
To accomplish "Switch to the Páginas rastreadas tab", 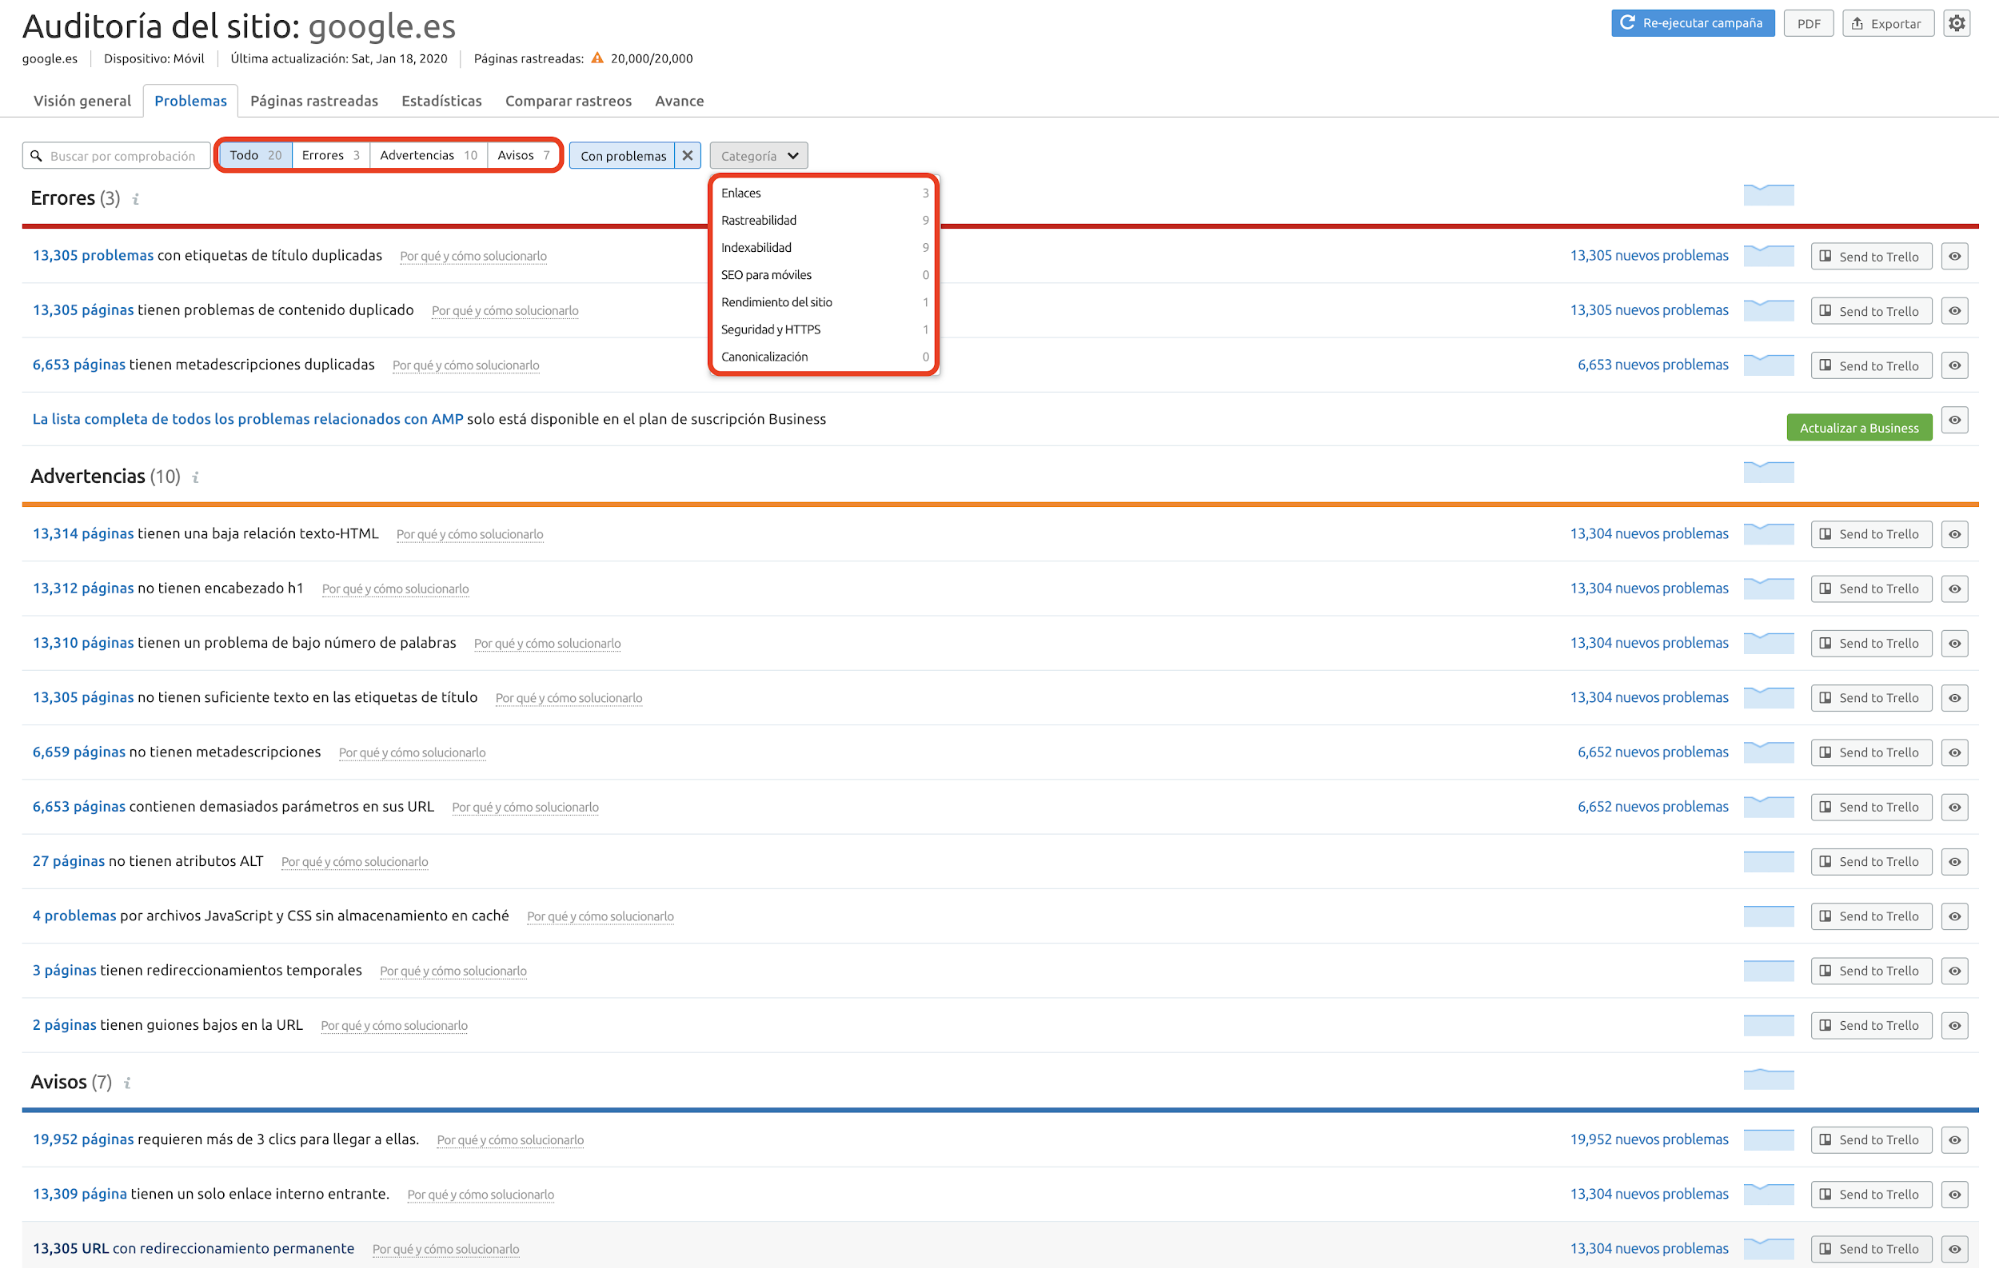I will click(x=314, y=101).
